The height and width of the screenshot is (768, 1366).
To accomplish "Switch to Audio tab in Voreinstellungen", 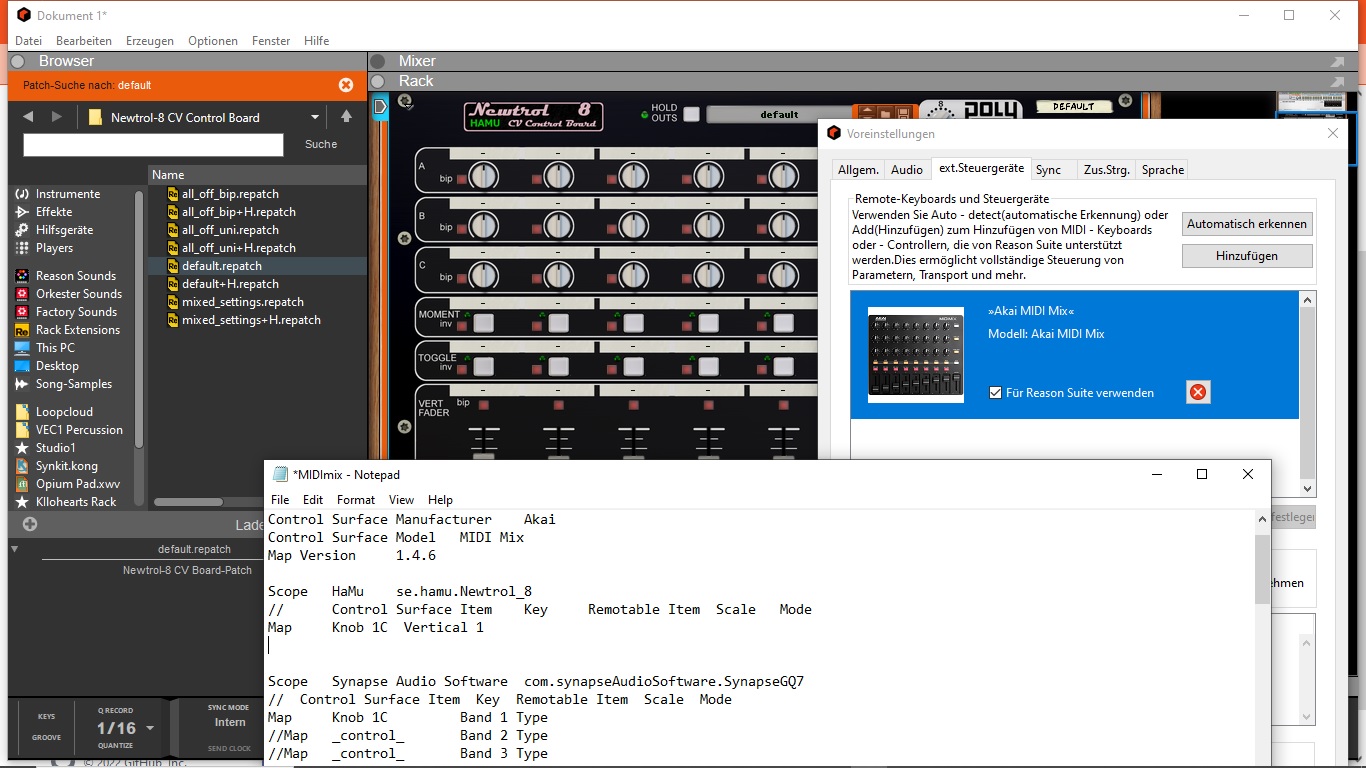I will coord(907,170).
